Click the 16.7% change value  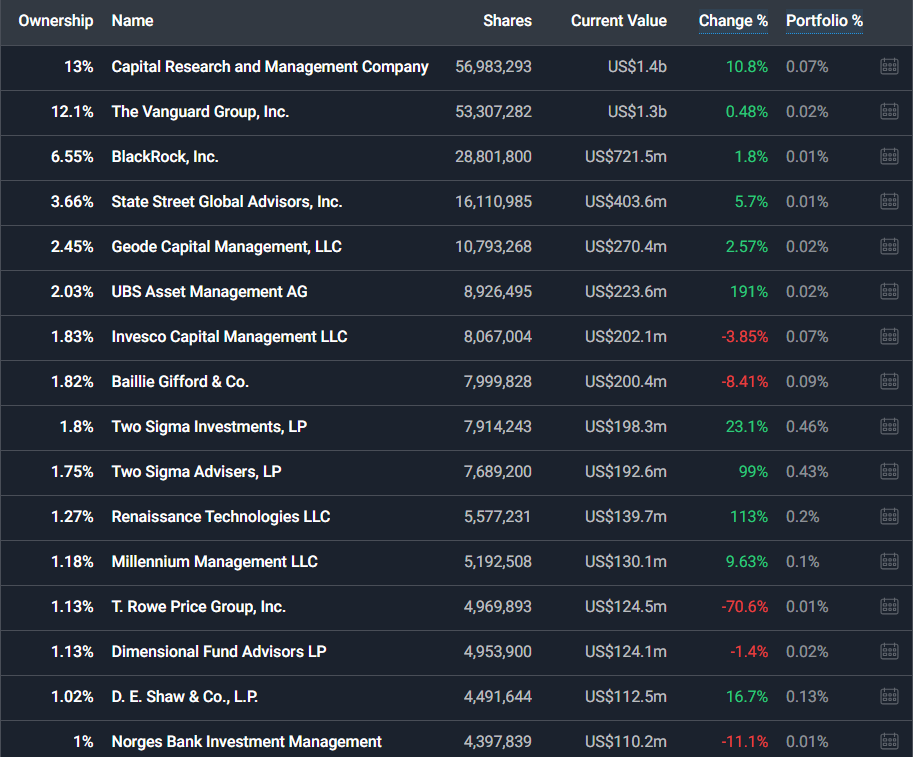[x=746, y=696]
